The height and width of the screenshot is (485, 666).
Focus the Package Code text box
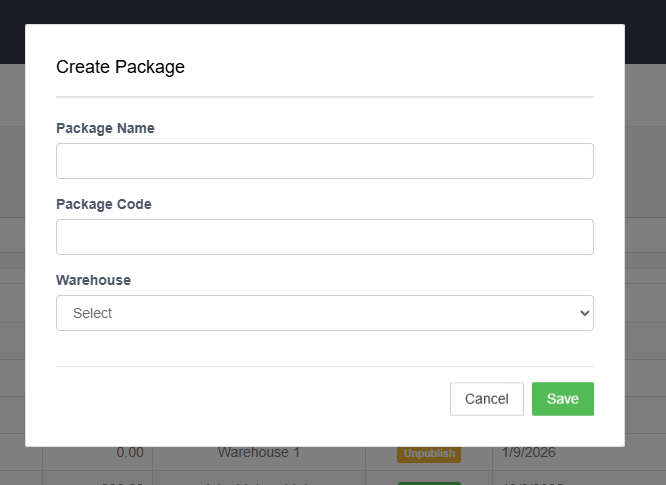324,237
